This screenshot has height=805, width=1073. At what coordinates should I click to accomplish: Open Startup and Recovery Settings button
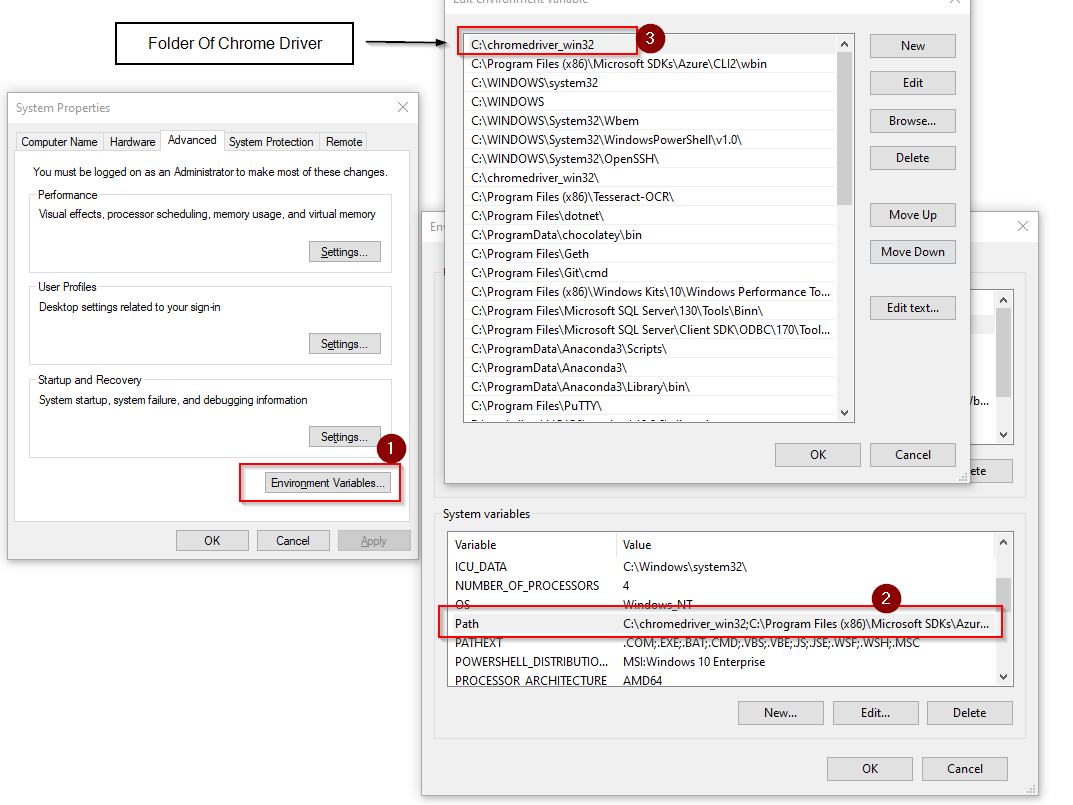pos(345,437)
